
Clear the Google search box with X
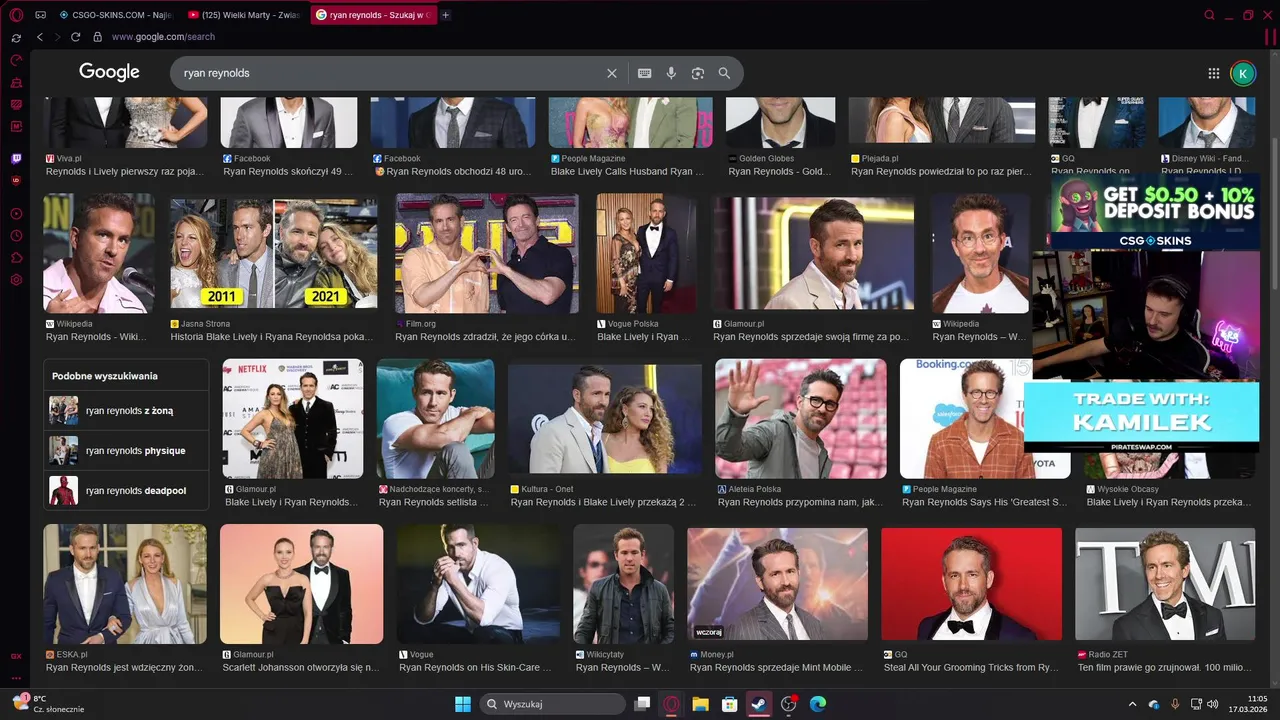pyautogui.click(x=612, y=73)
